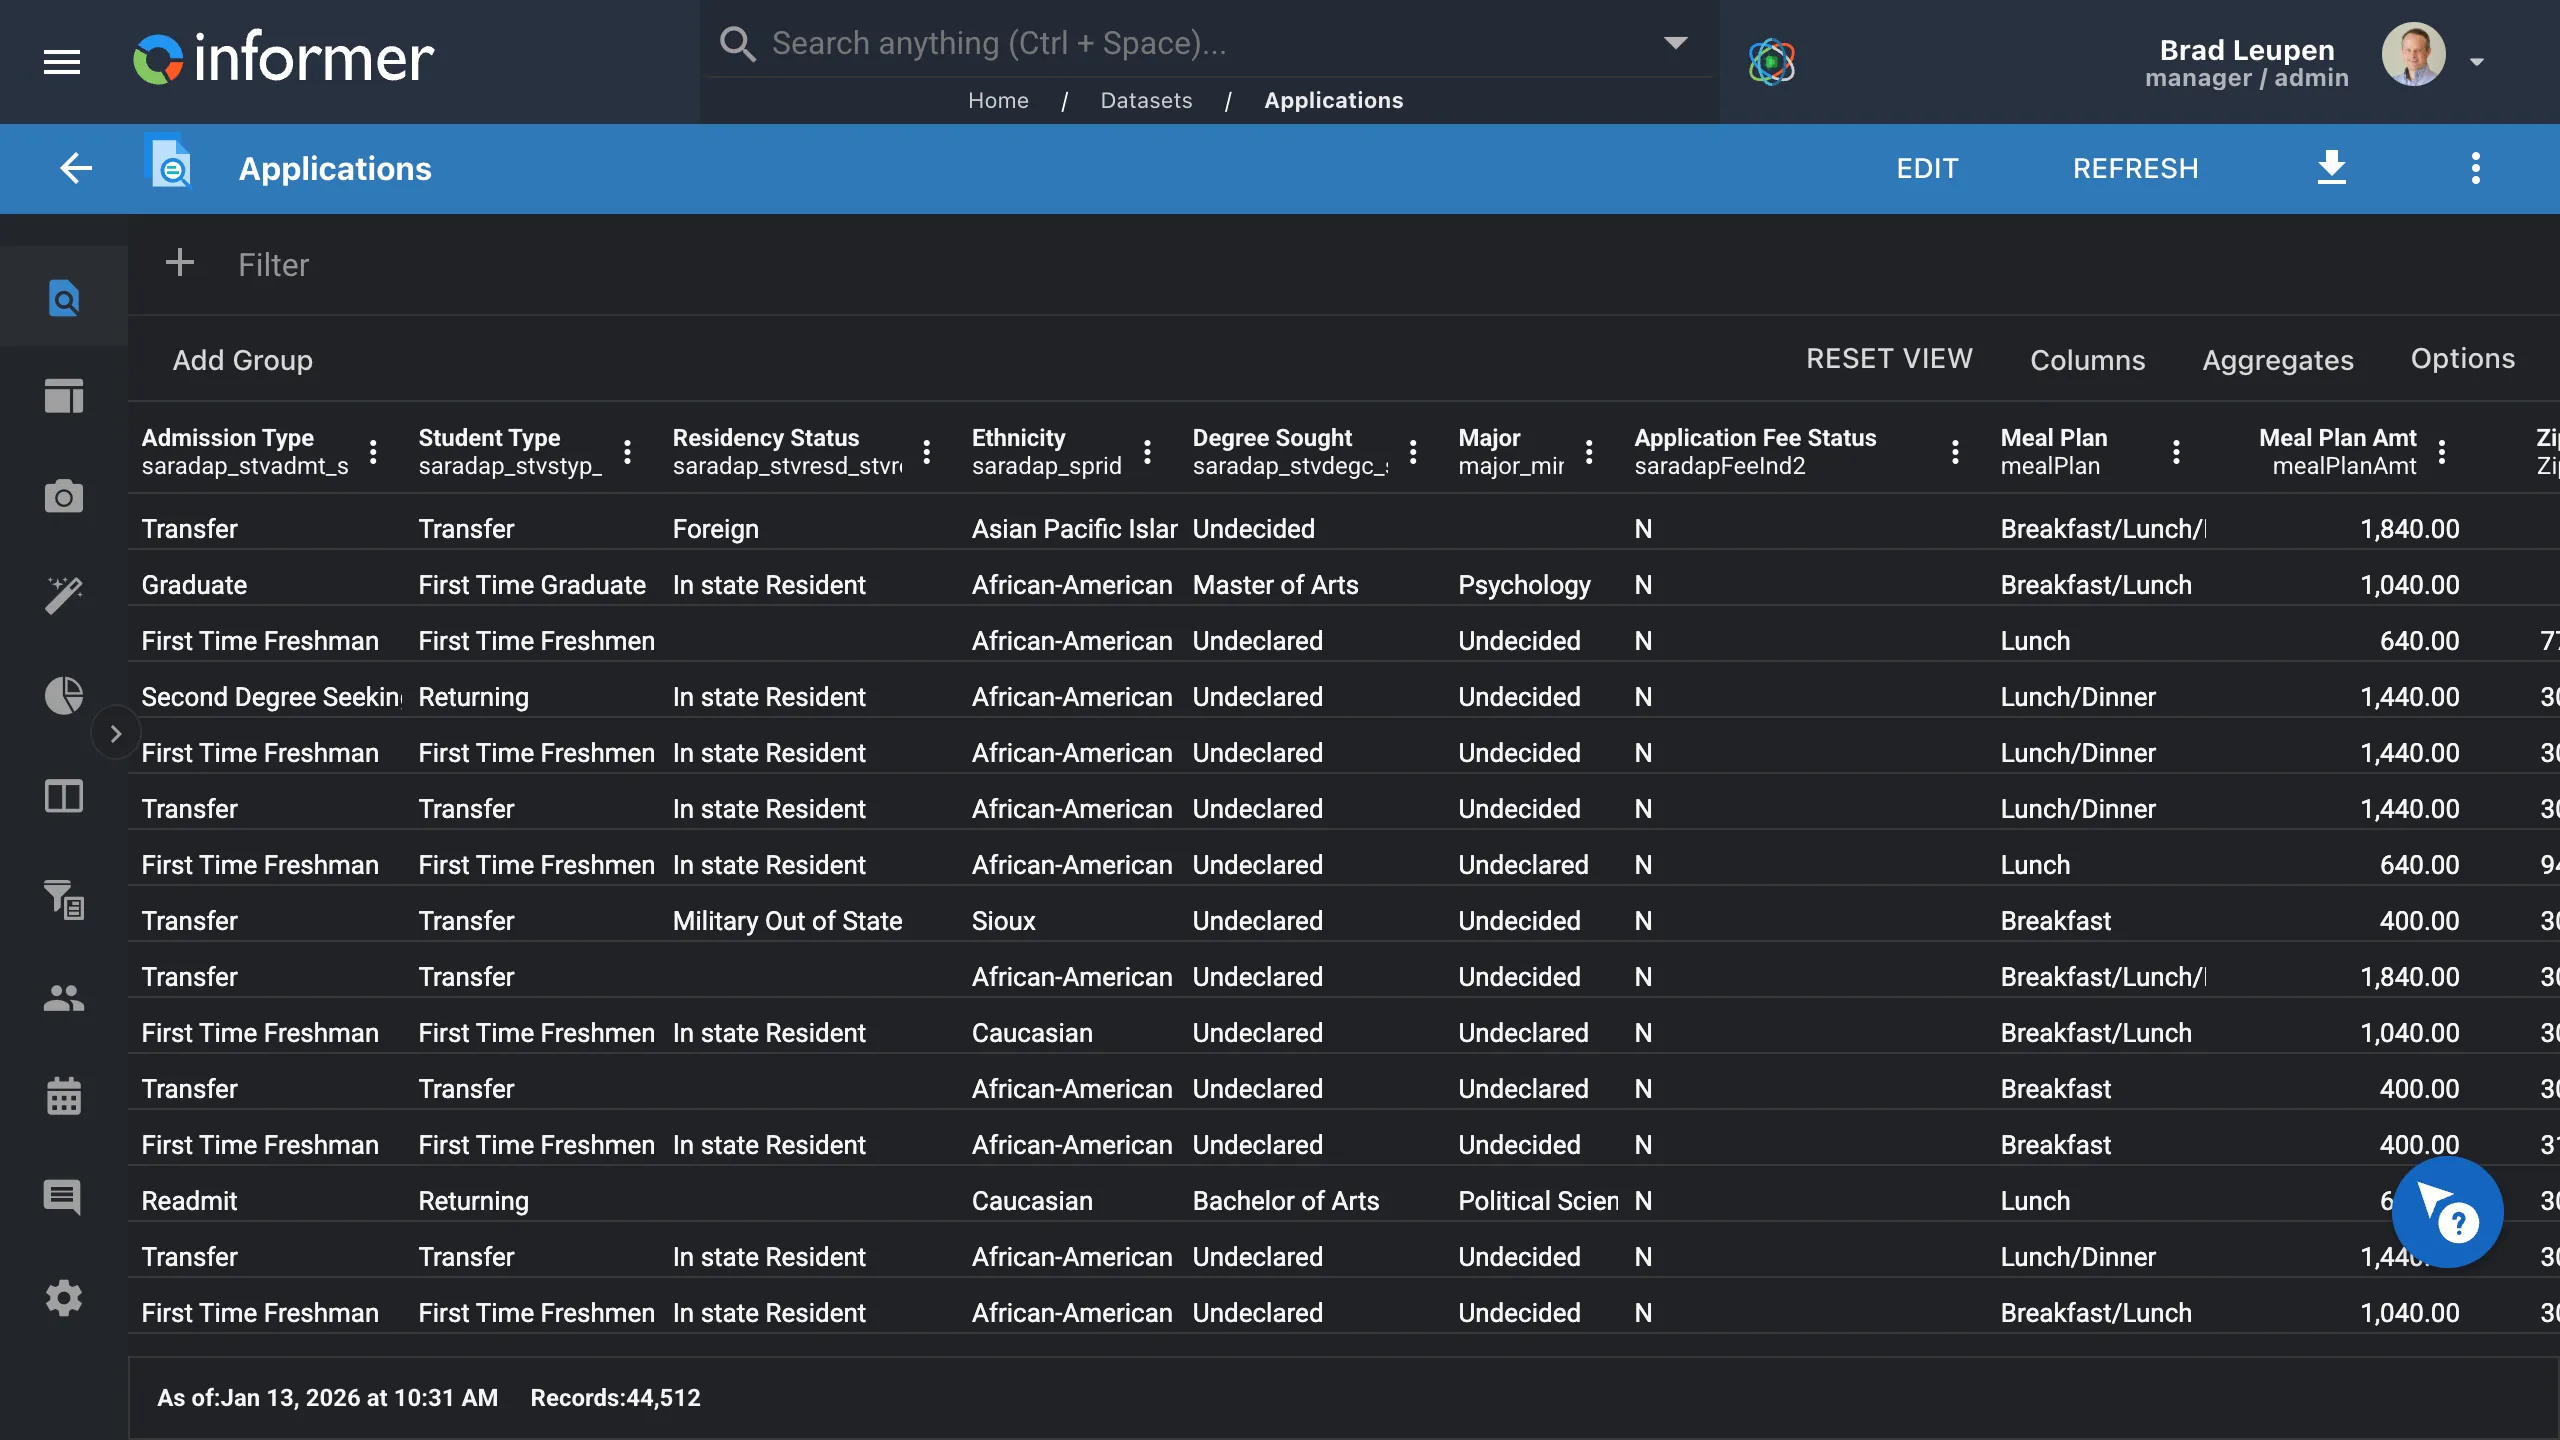Click the plus icon next to Filter
Screen dimensions: 2560x1440
click(x=180, y=263)
